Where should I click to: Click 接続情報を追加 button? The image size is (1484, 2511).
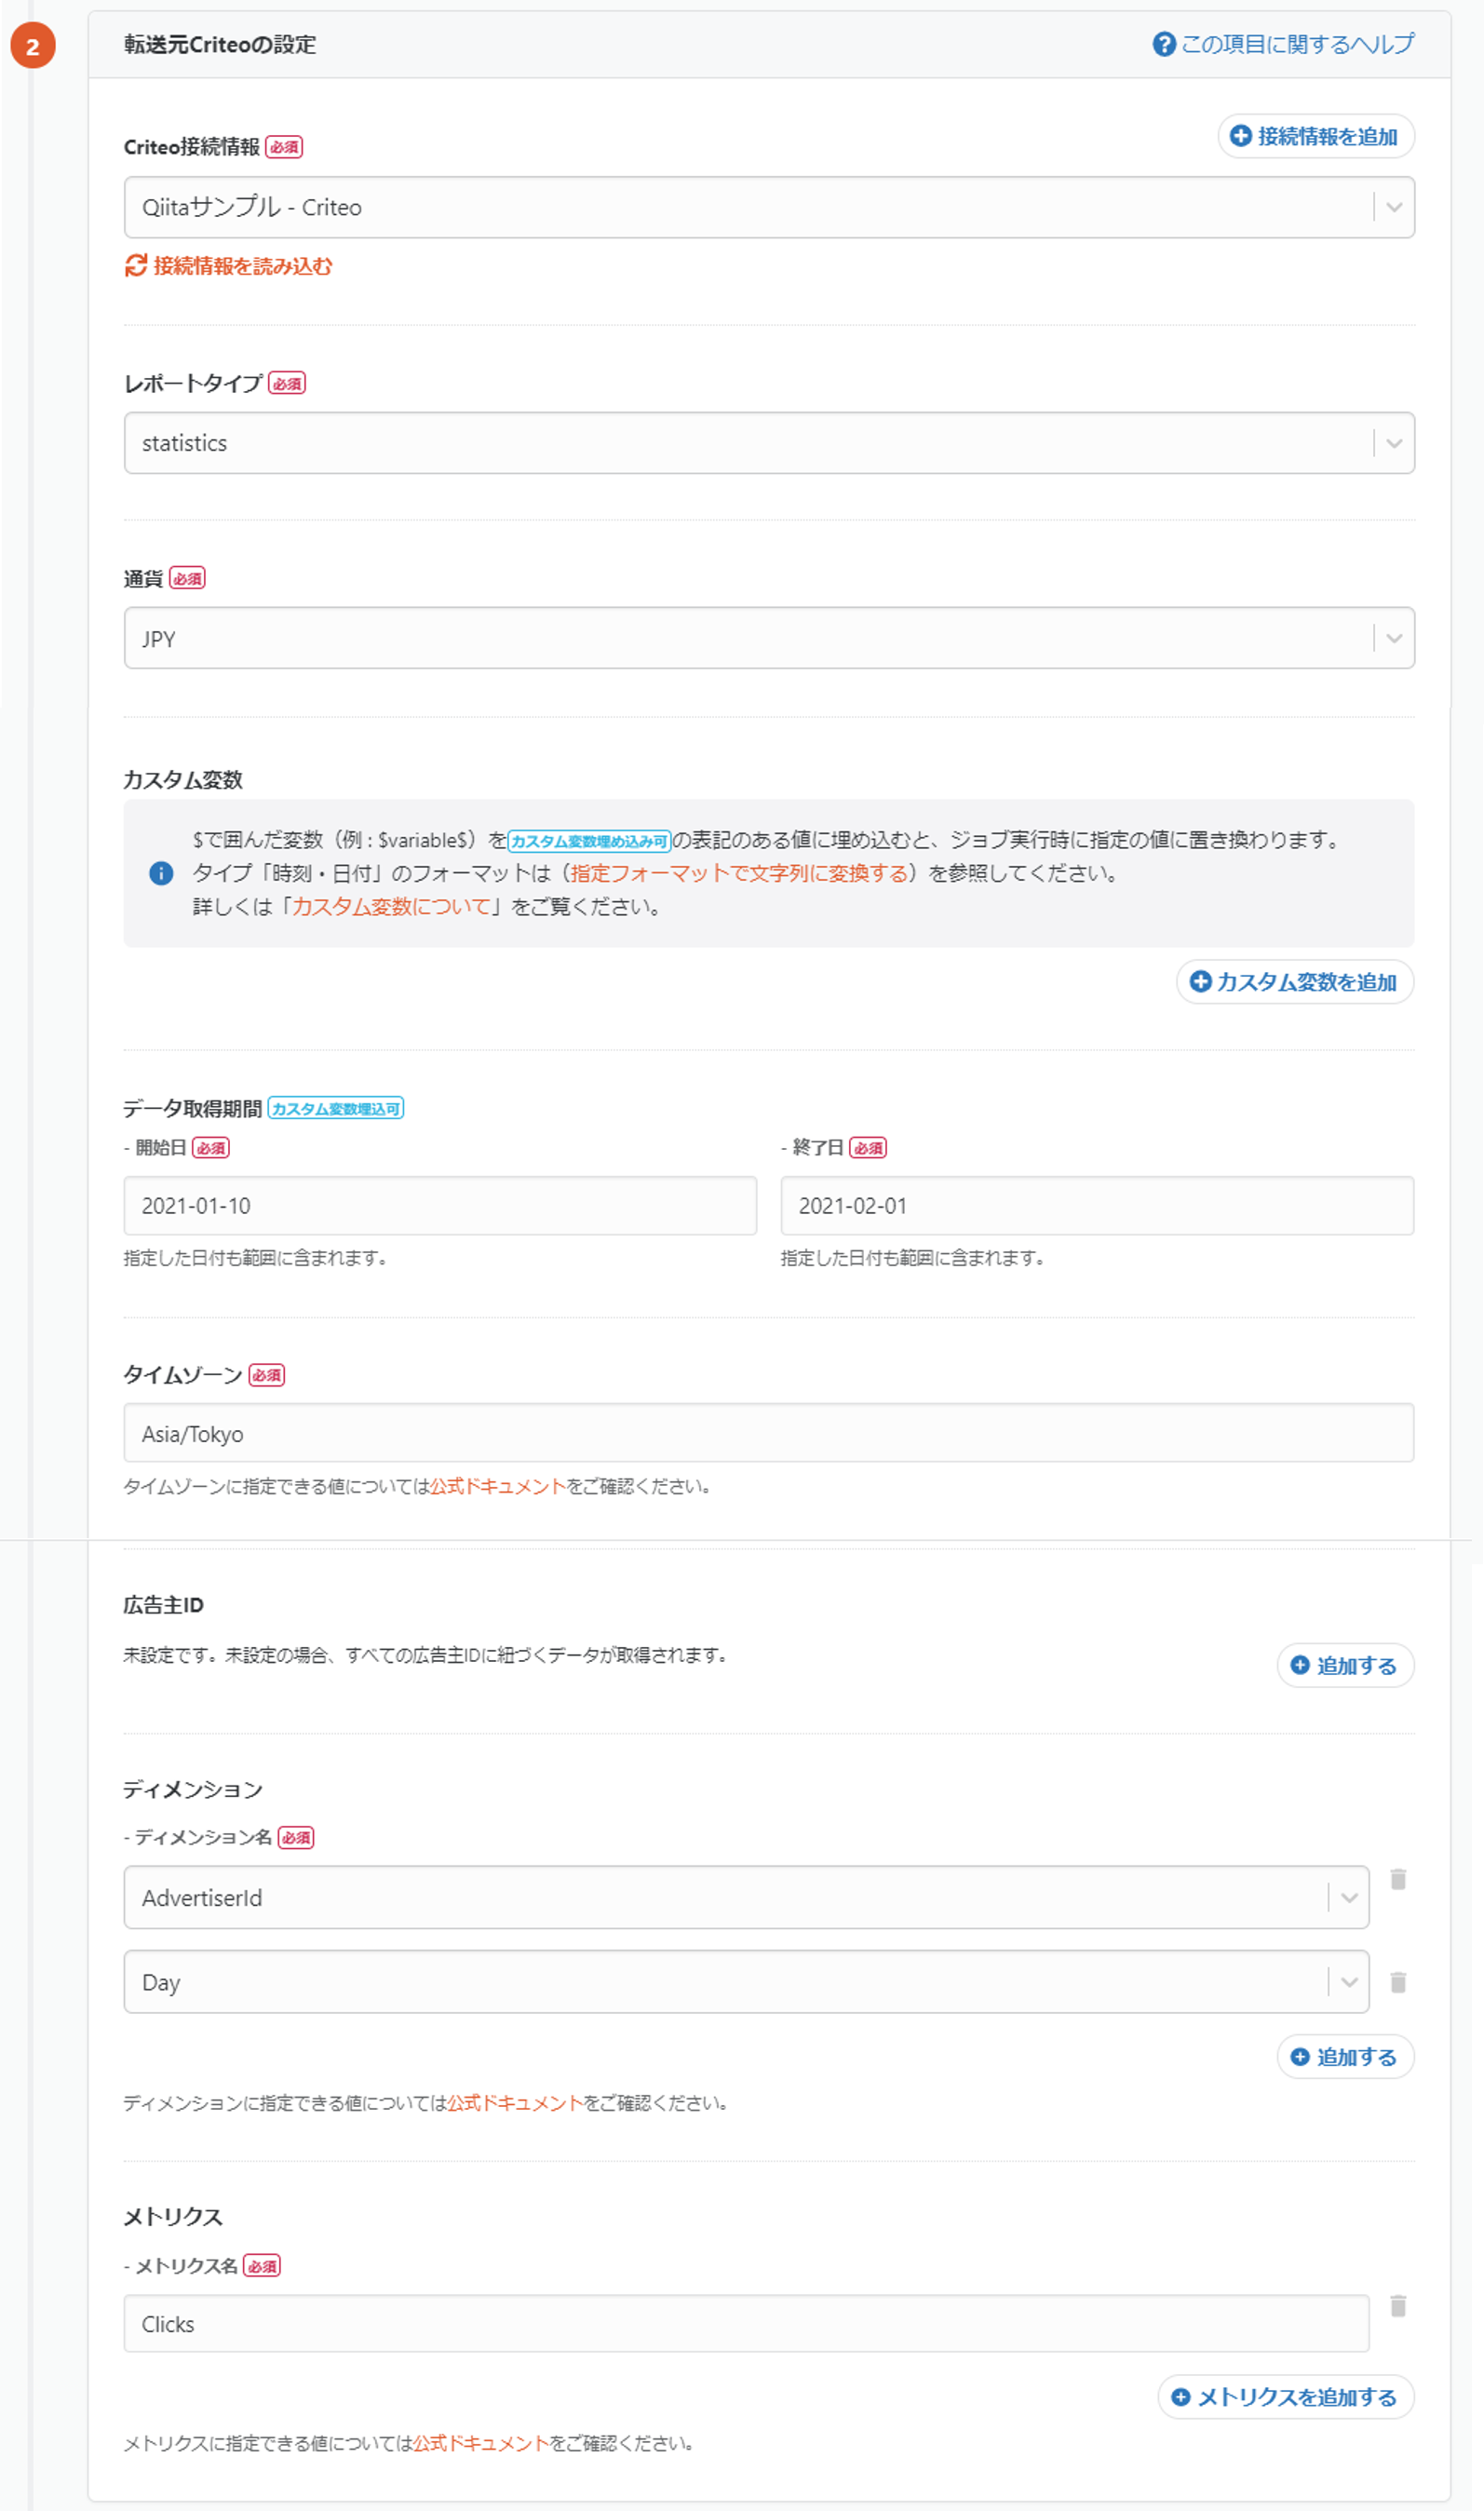click(1315, 136)
